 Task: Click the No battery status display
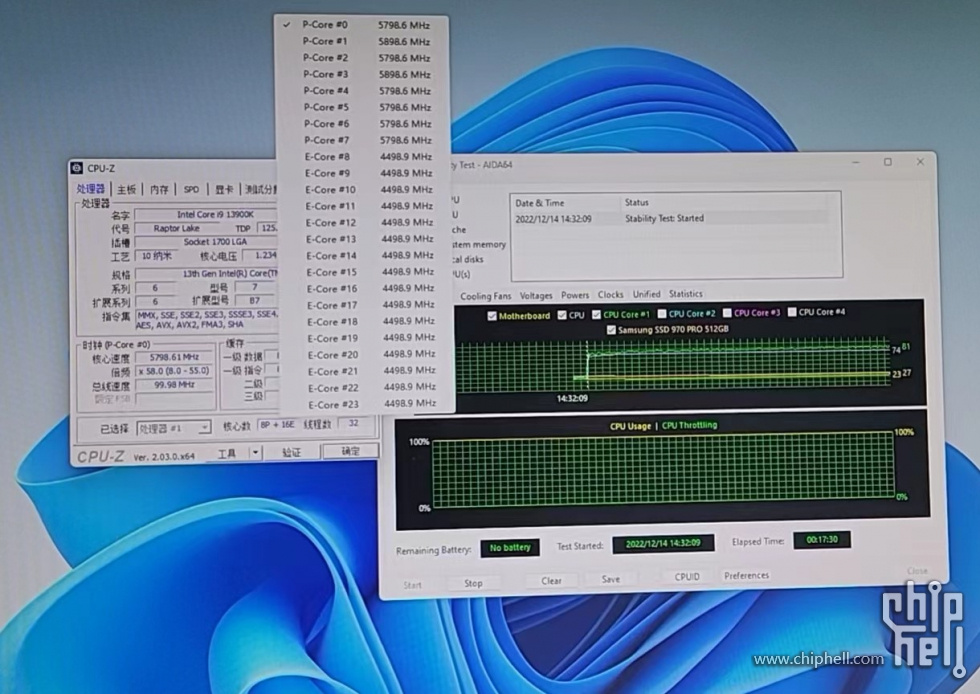pyautogui.click(x=510, y=548)
